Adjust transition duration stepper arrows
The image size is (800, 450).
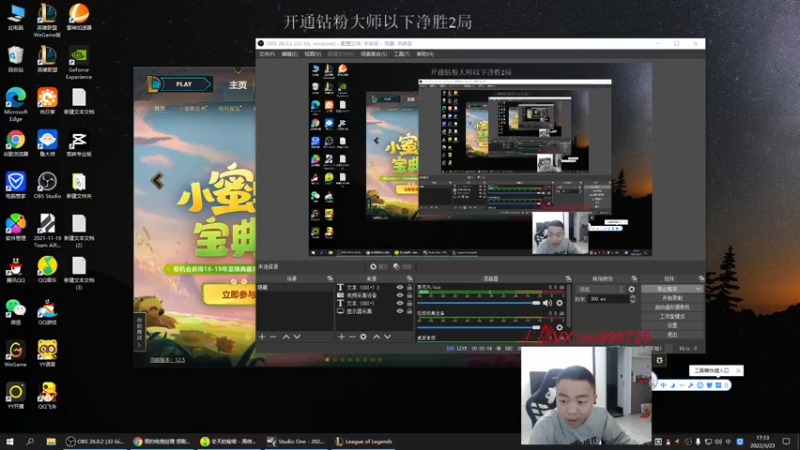point(633,299)
